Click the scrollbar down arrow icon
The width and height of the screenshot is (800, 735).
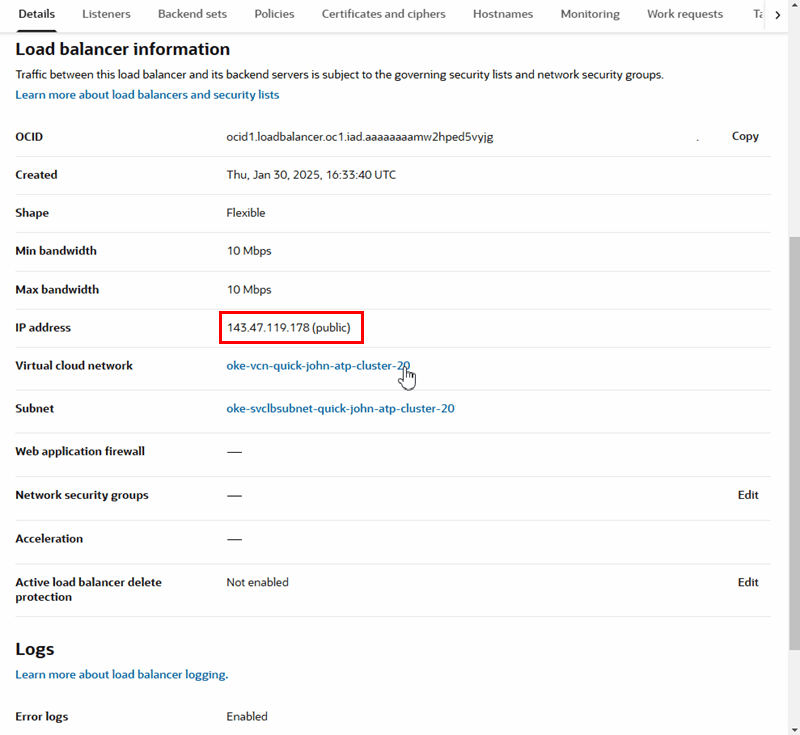(793, 727)
